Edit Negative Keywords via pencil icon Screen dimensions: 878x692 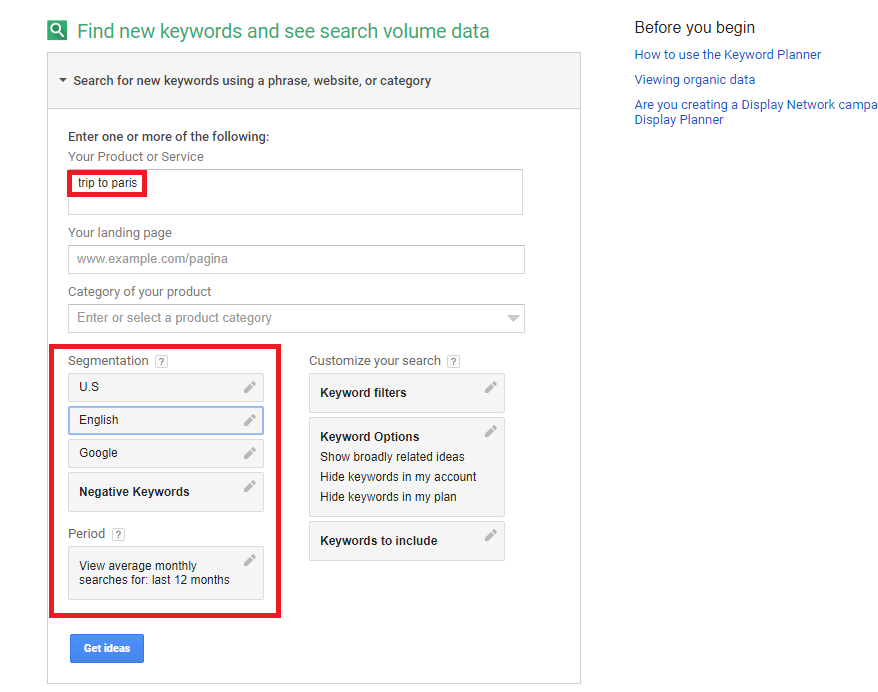[x=250, y=486]
